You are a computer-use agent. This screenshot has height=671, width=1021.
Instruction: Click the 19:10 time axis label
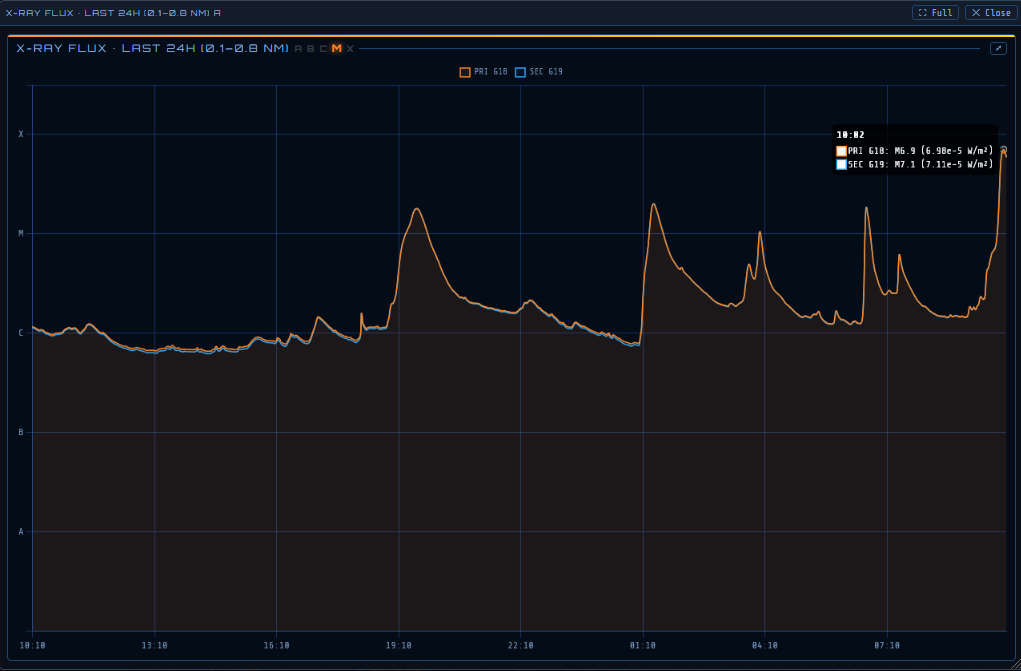pyautogui.click(x=399, y=646)
